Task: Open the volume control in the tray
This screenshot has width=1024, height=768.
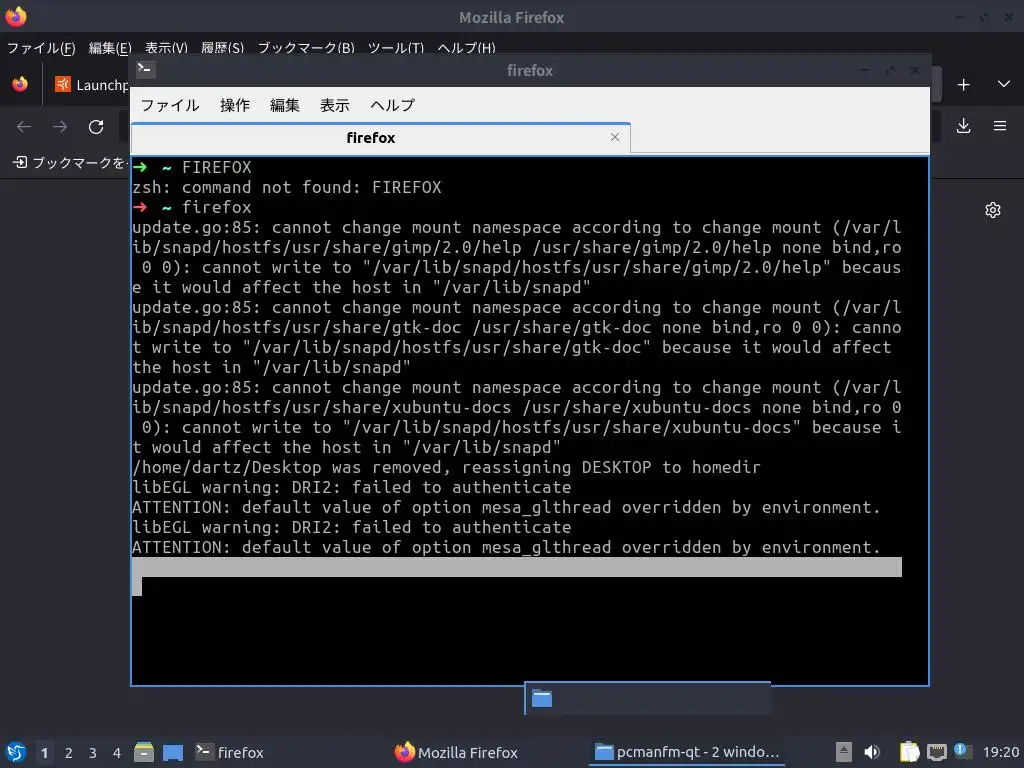Action: [872, 752]
